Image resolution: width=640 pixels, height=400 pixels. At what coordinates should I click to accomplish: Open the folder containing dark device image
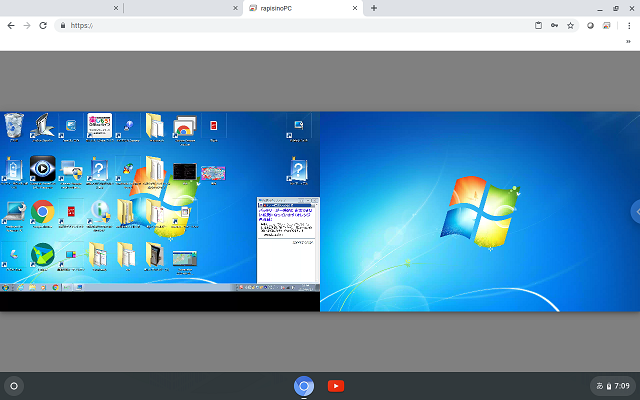[156, 256]
